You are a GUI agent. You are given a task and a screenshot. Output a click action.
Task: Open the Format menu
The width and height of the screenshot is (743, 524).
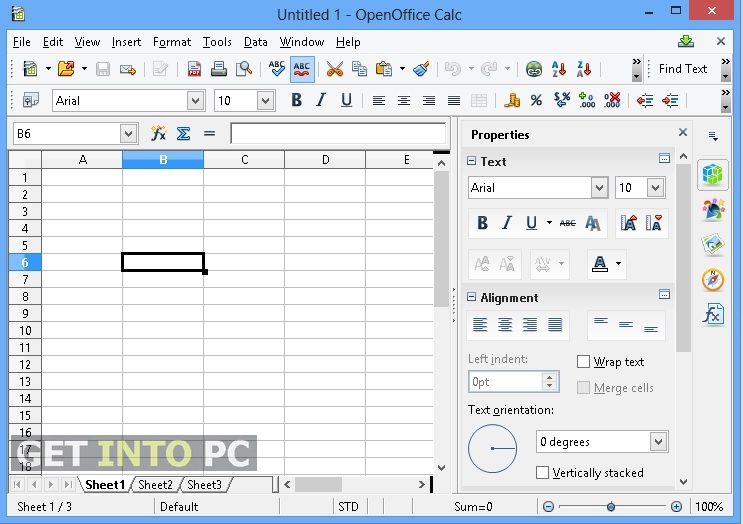pyautogui.click(x=172, y=42)
